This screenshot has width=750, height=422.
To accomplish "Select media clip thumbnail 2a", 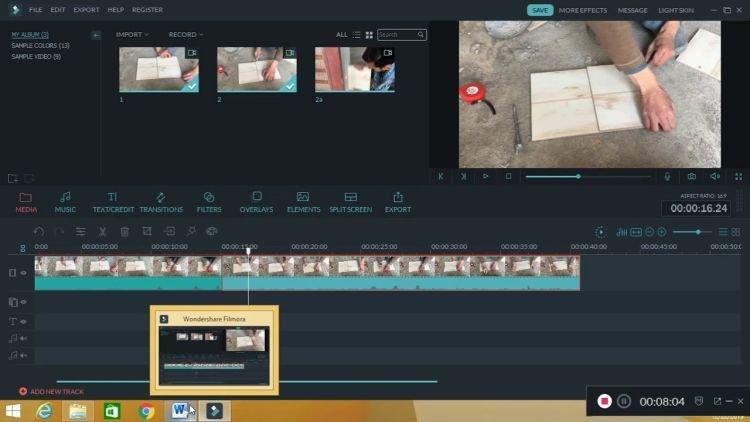I will (x=355, y=69).
